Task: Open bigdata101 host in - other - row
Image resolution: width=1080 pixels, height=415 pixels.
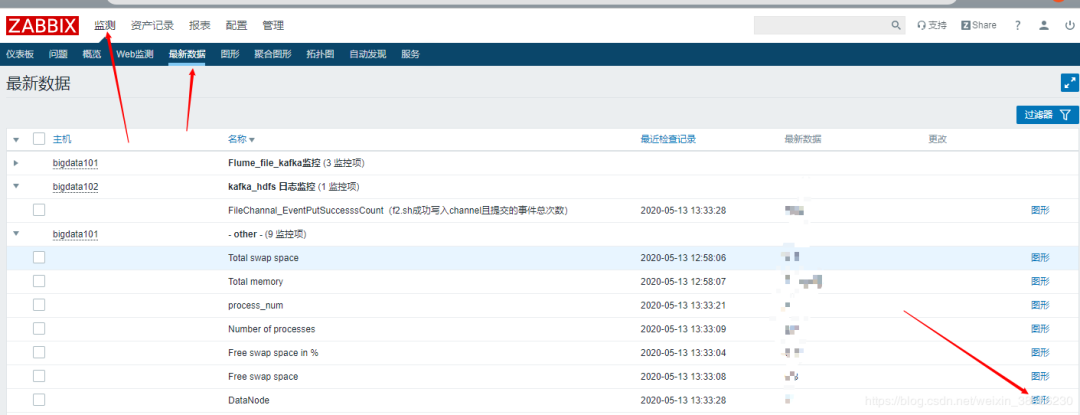Action: (76, 234)
